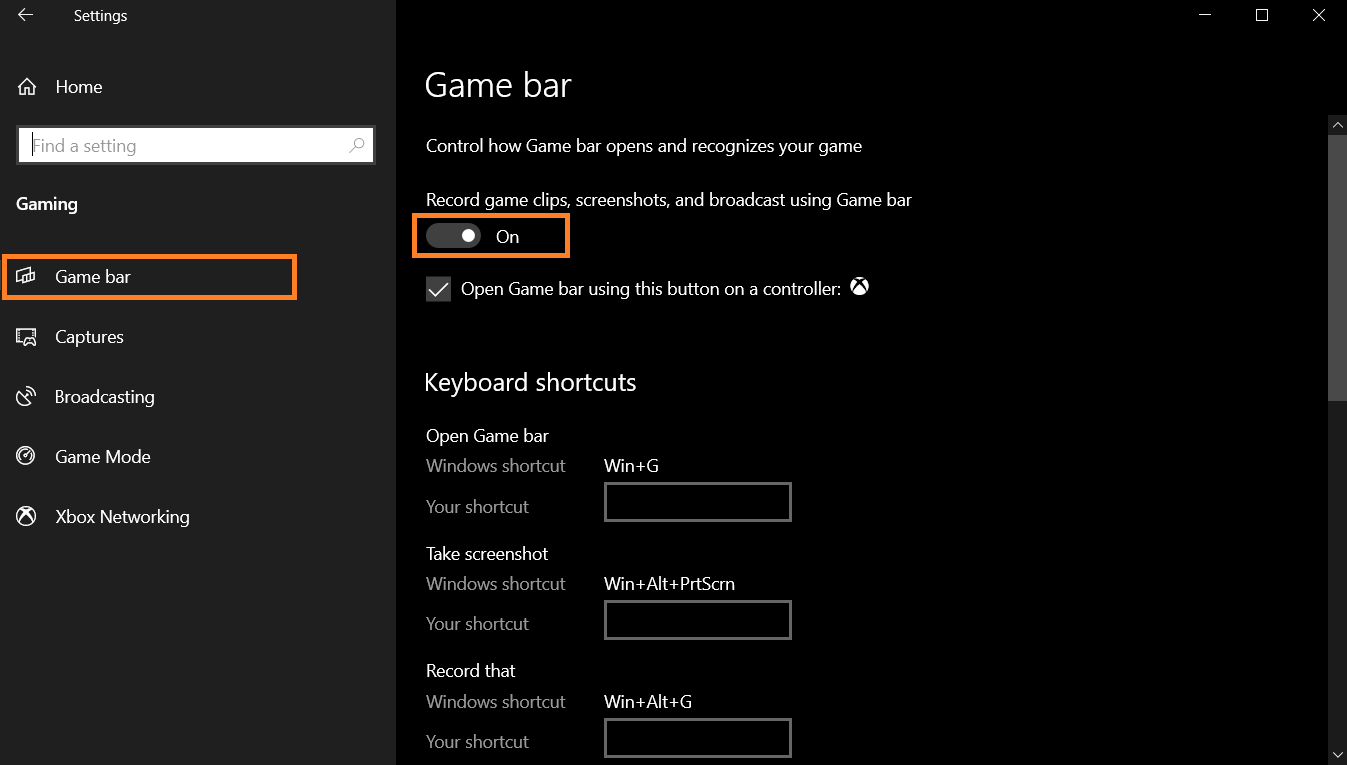Viewport: 1347px width, 765px height.
Task: Click the Game Mode gauge icon
Action: [x=26, y=457]
